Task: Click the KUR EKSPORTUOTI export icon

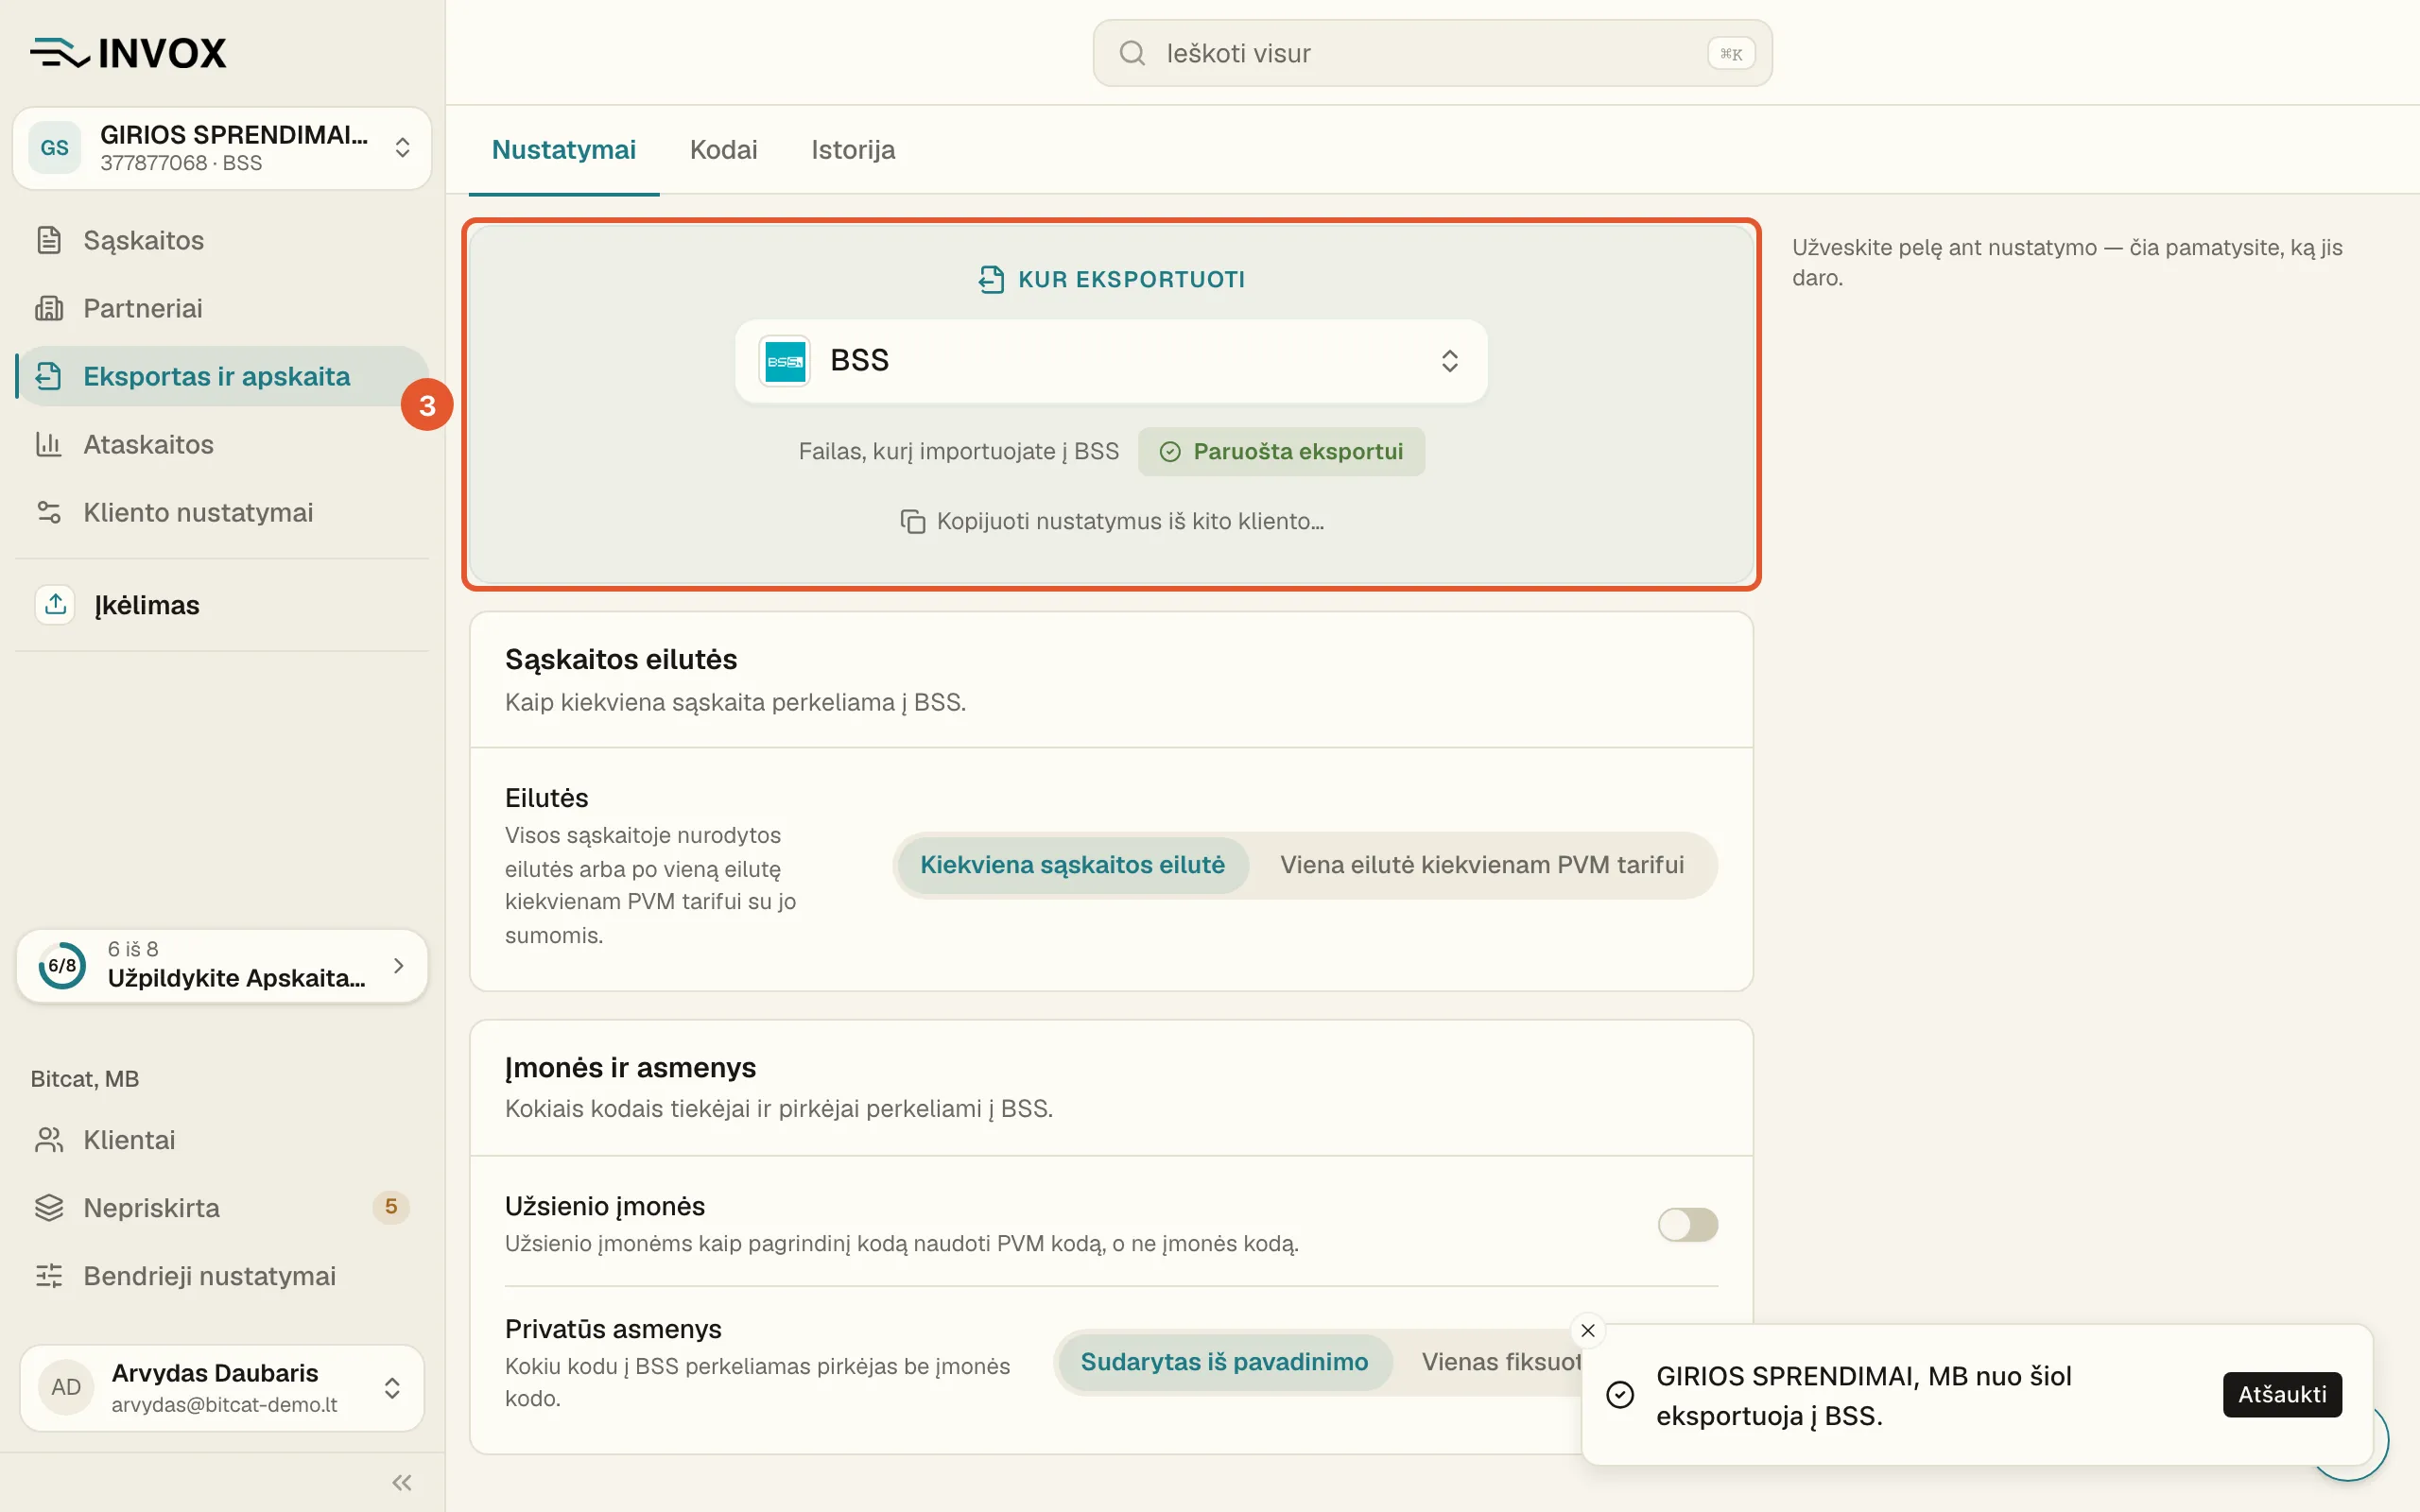Action: 990,279
